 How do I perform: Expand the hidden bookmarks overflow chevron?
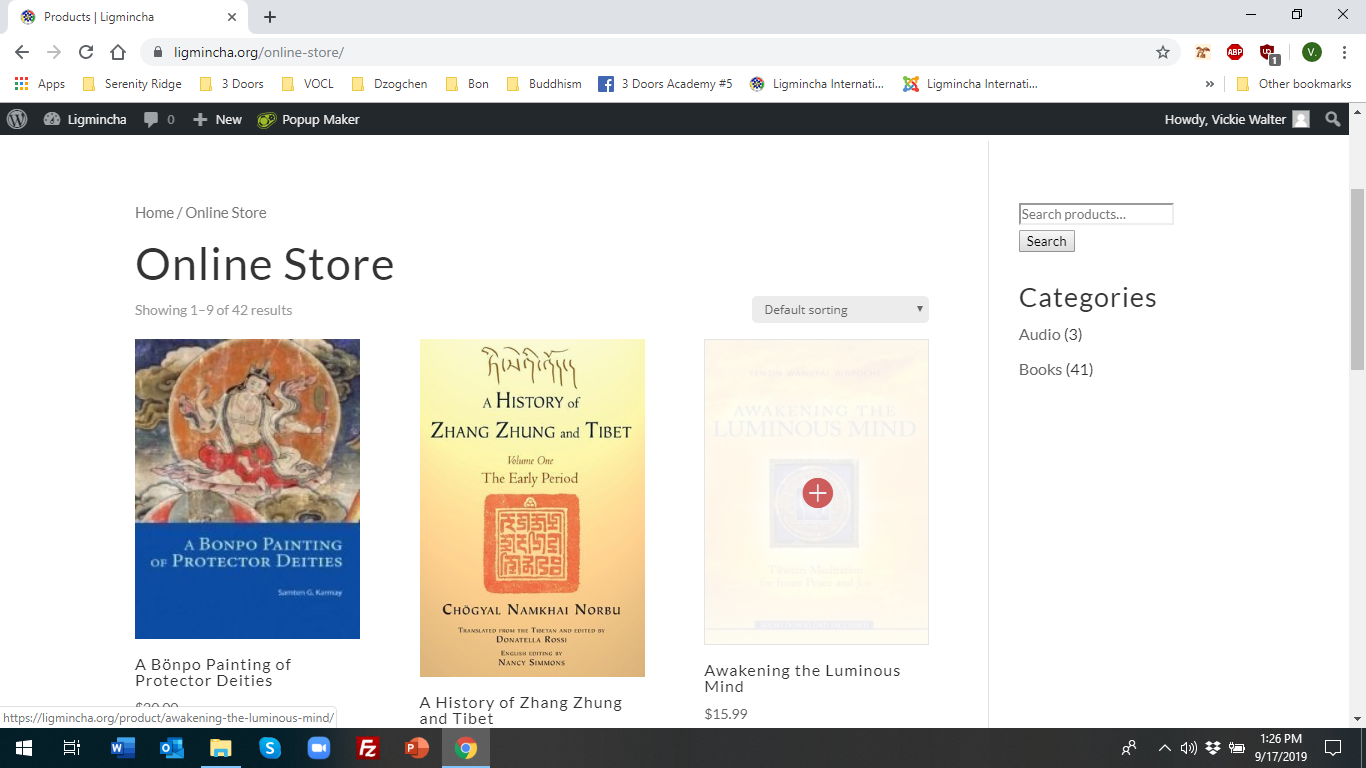tap(1210, 84)
